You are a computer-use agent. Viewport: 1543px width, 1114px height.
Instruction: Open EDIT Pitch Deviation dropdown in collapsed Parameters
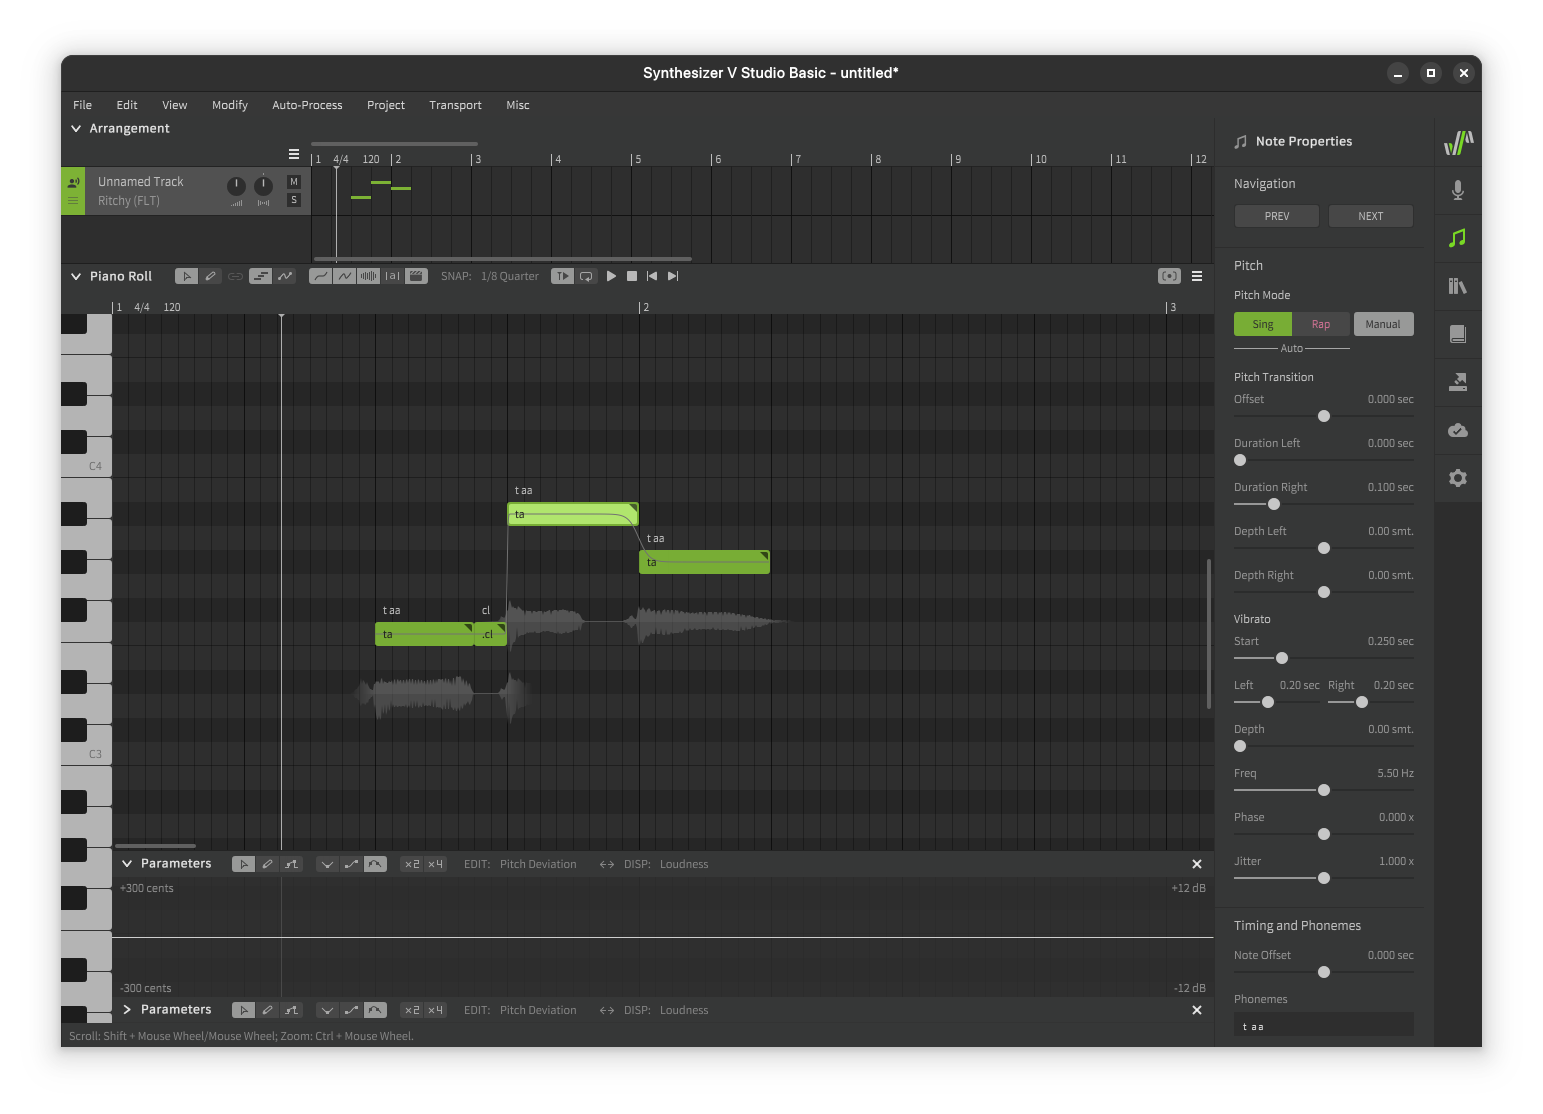click(538, 1010)
